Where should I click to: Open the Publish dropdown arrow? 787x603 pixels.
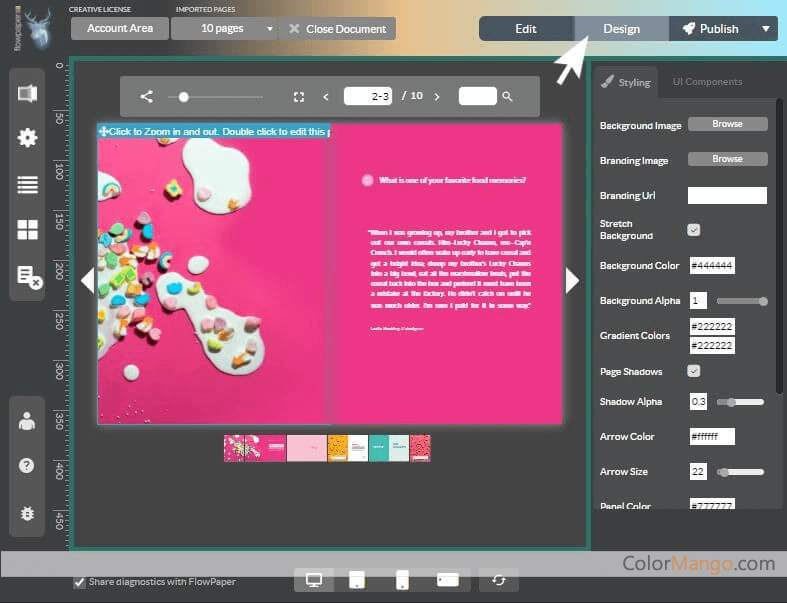(x=765, y=29)
